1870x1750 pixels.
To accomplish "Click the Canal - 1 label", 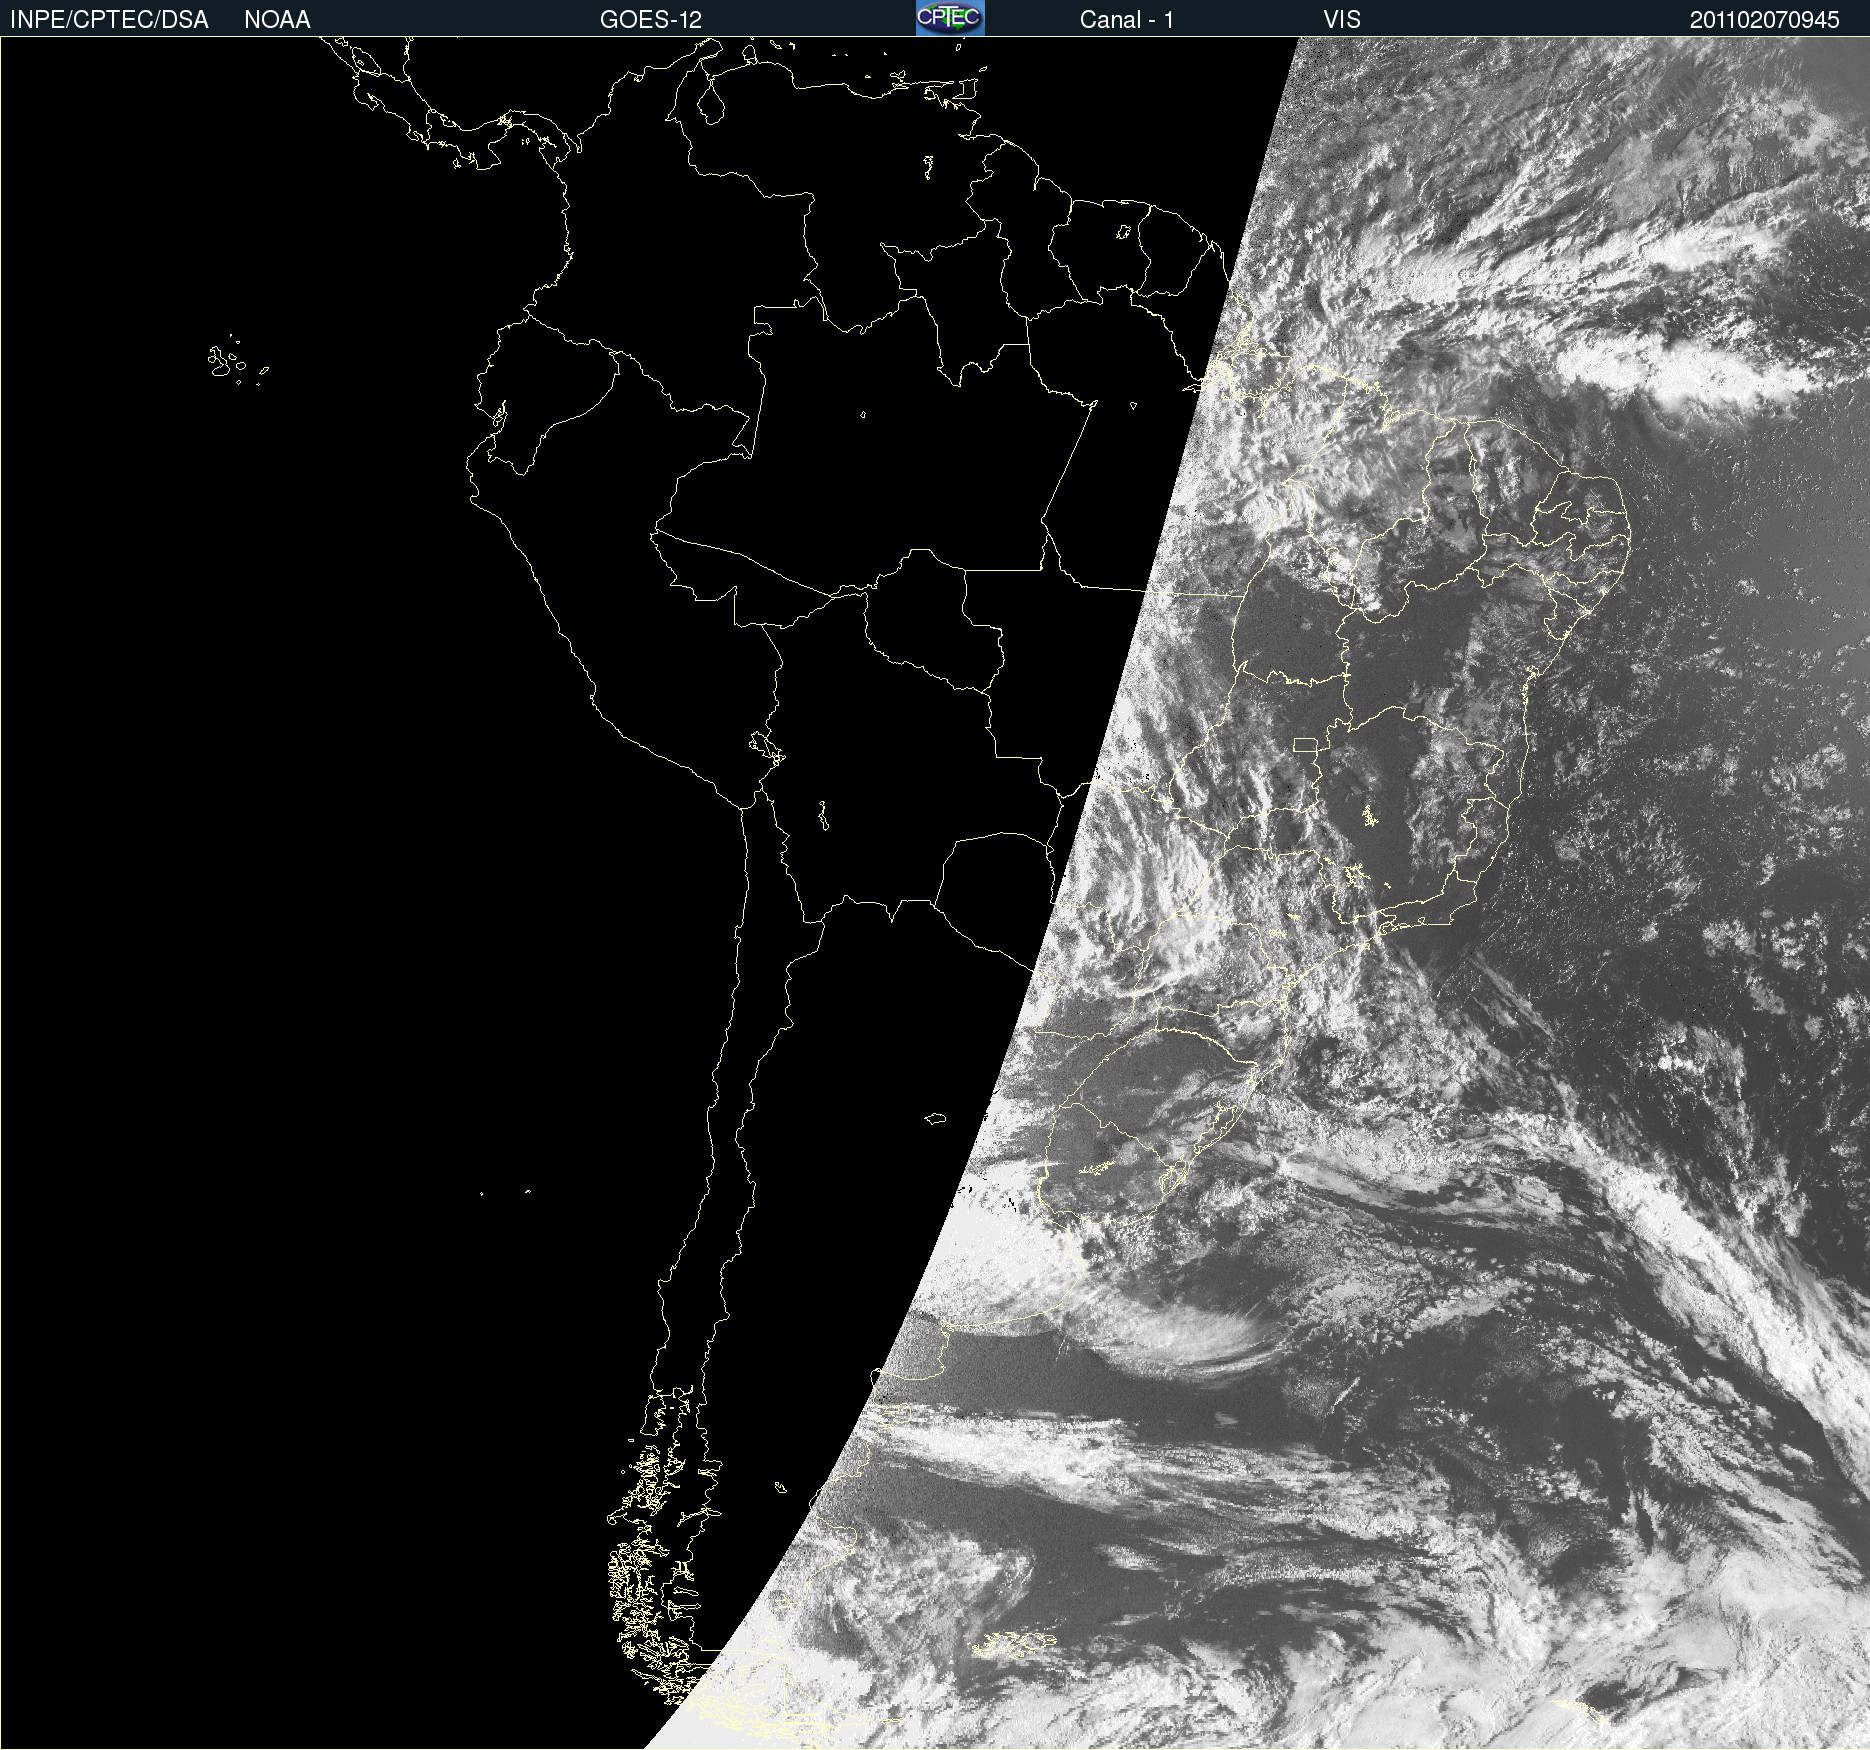I will pyautogui.click(x=1126, y=20).
